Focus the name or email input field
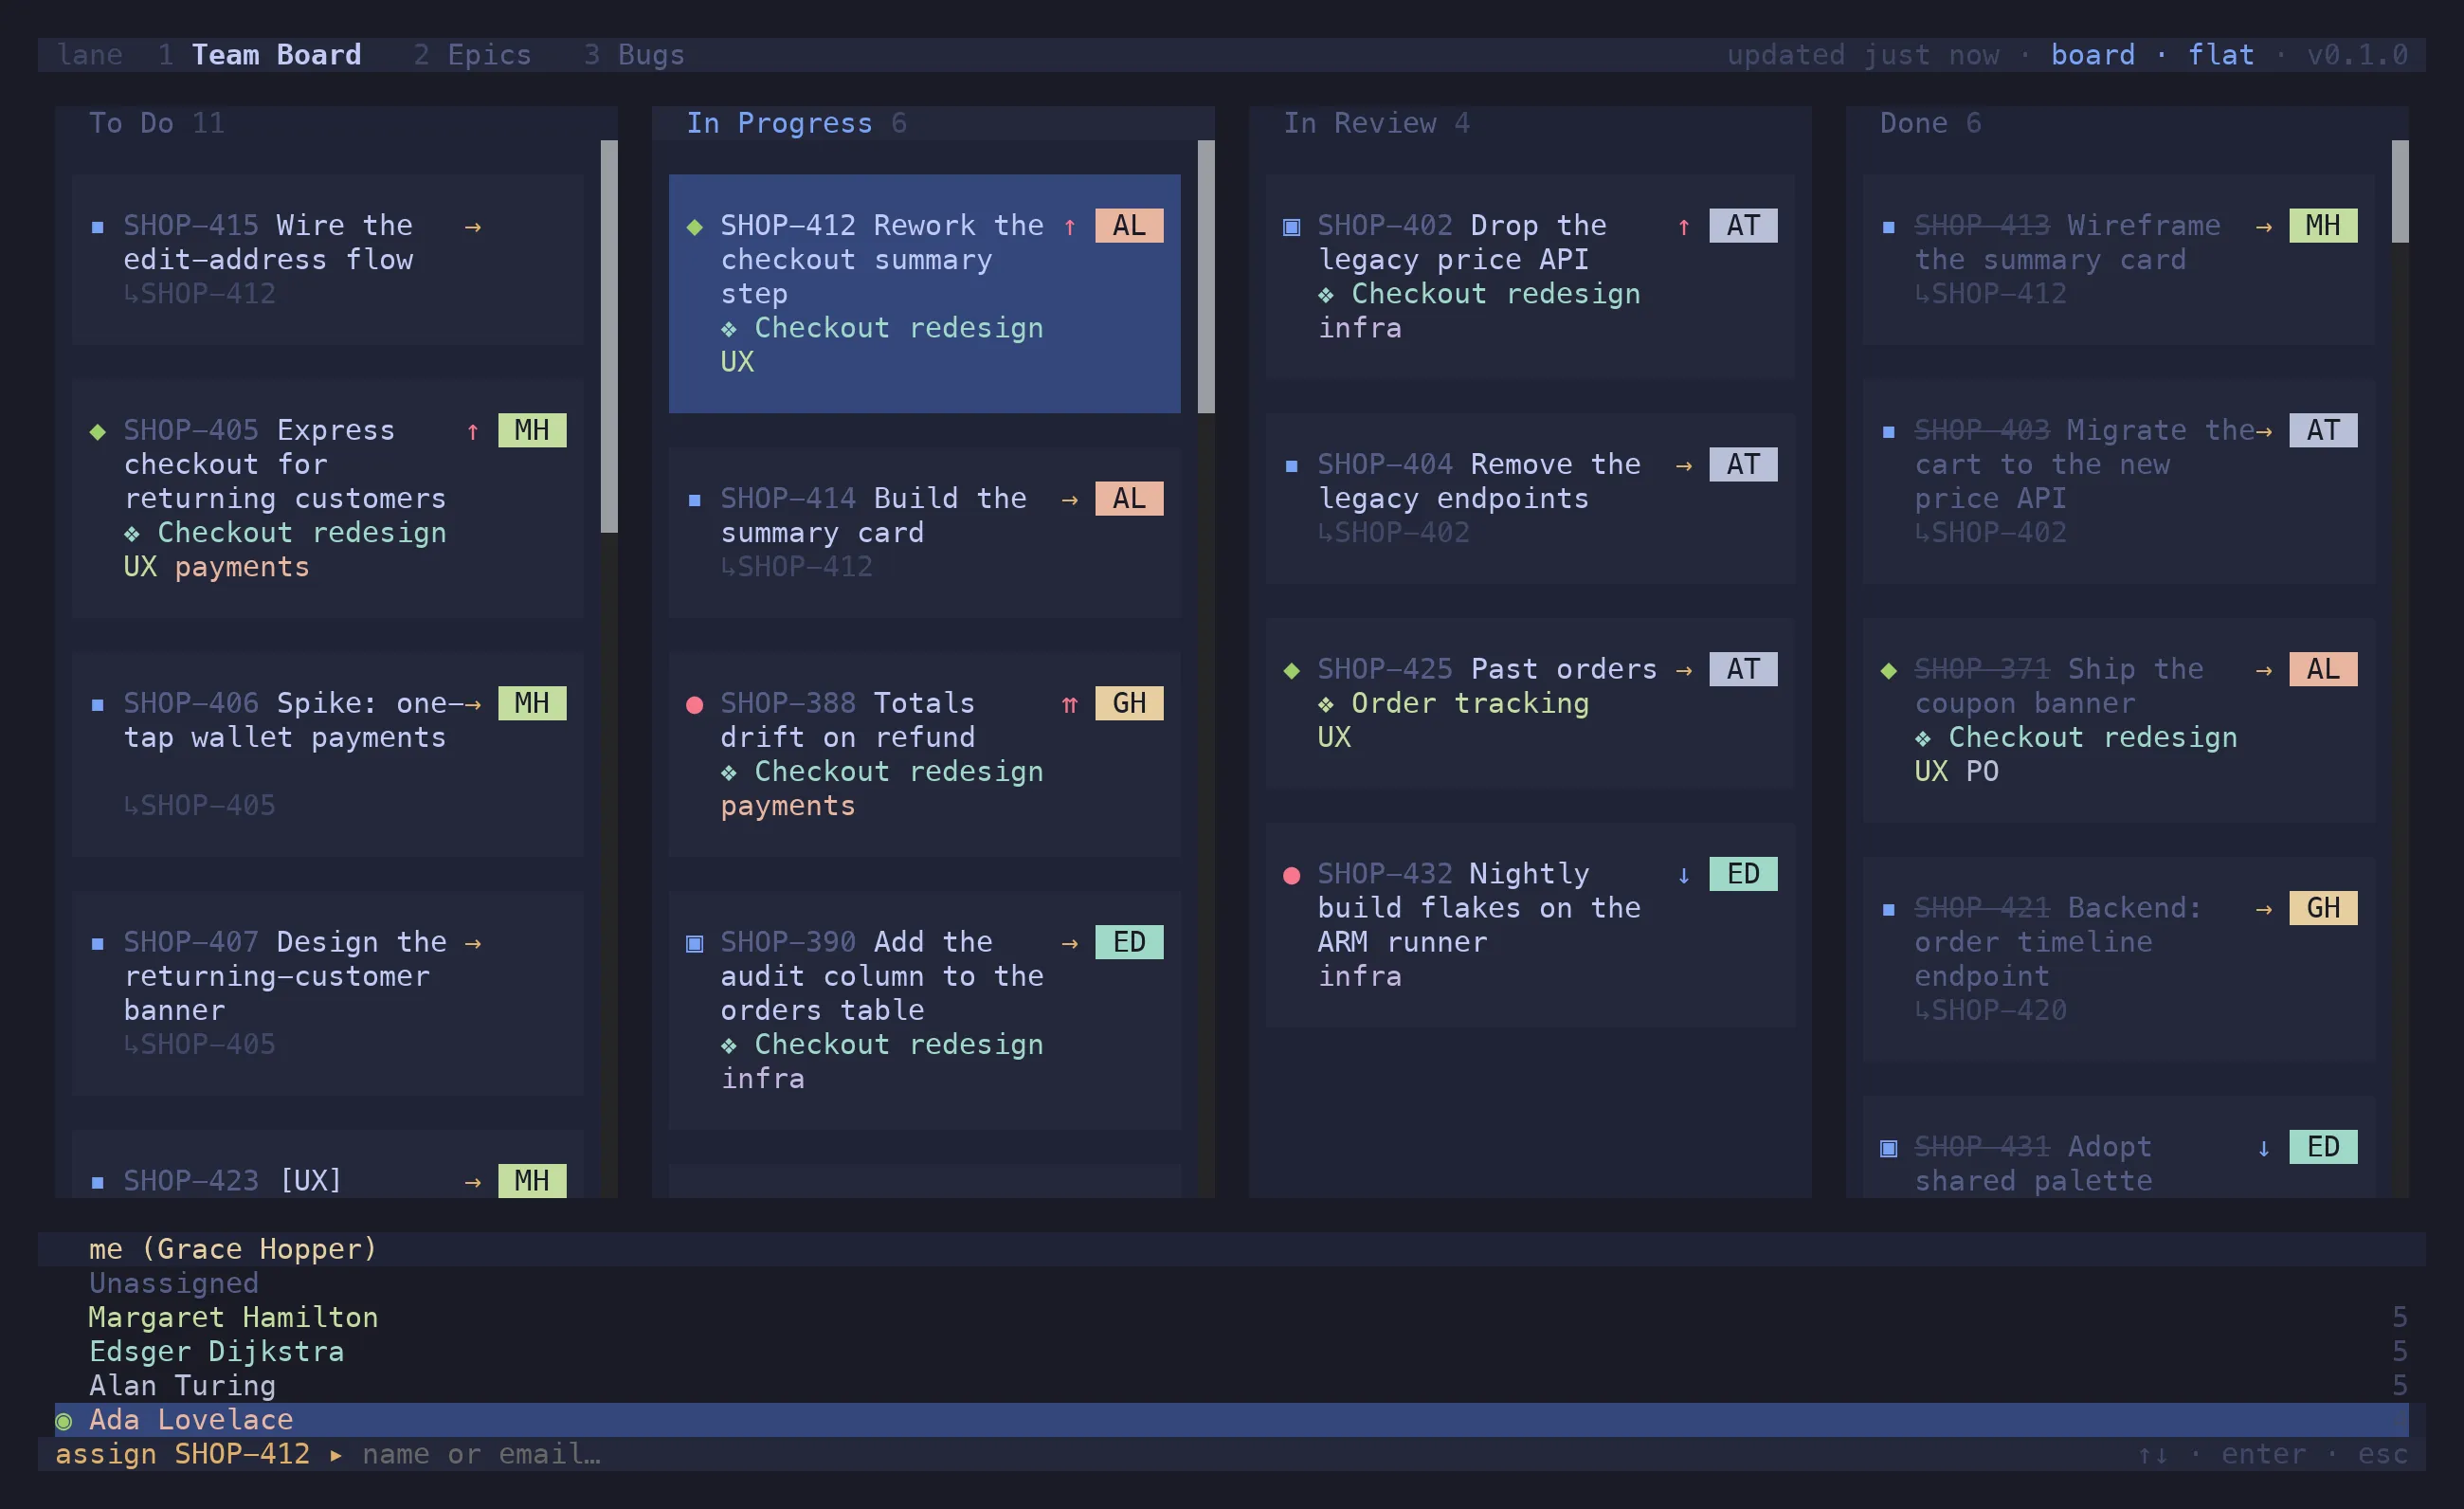Image resolution: width=2464 pixels, height=1509 pixels. click(1240, 1455)
